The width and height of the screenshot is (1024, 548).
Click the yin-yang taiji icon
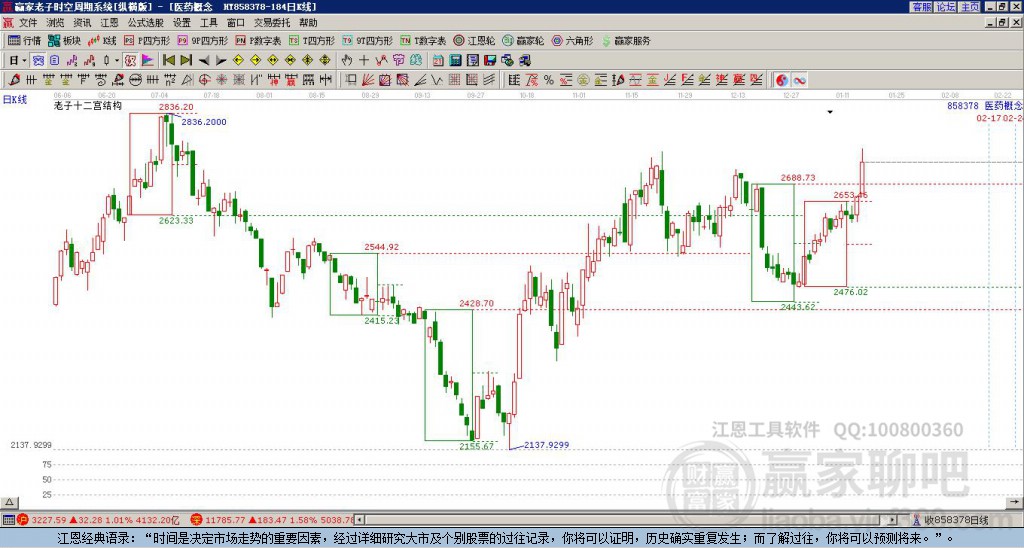pos(782,80)
